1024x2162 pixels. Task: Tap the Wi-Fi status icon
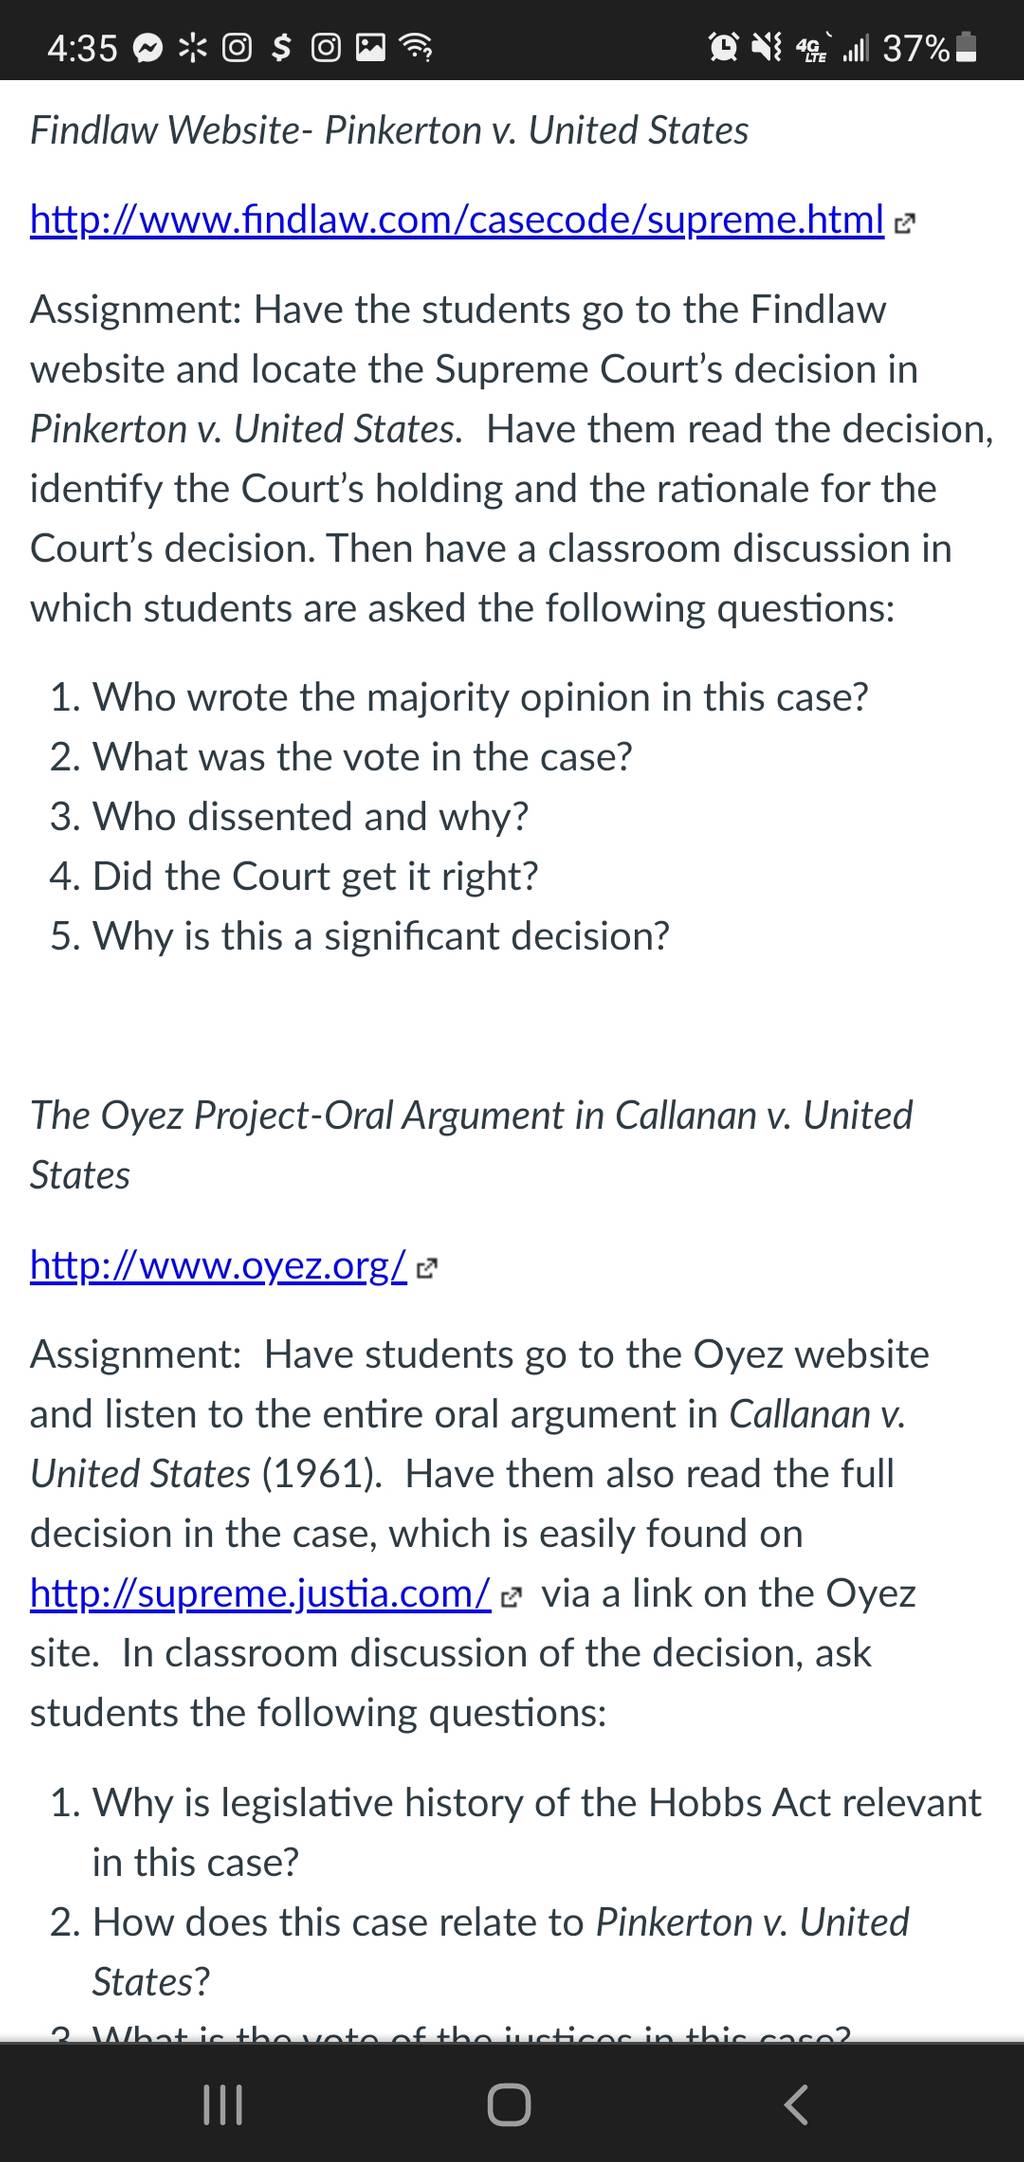click(x=416, y=47)
